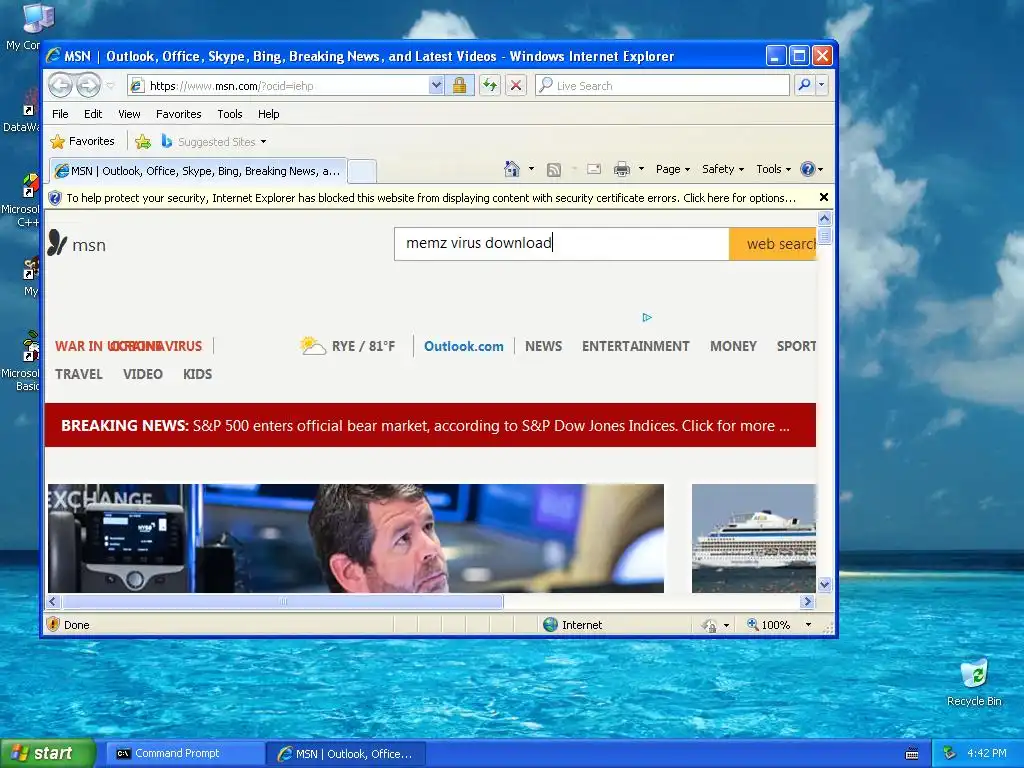Viewport: 1024px width, 768px height.
Task: Click the msn logo
Action: 77,244
